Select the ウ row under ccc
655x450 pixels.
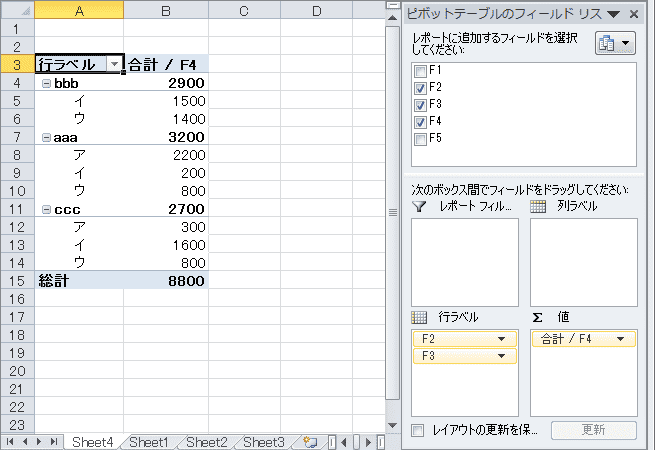tap(79, 263)
